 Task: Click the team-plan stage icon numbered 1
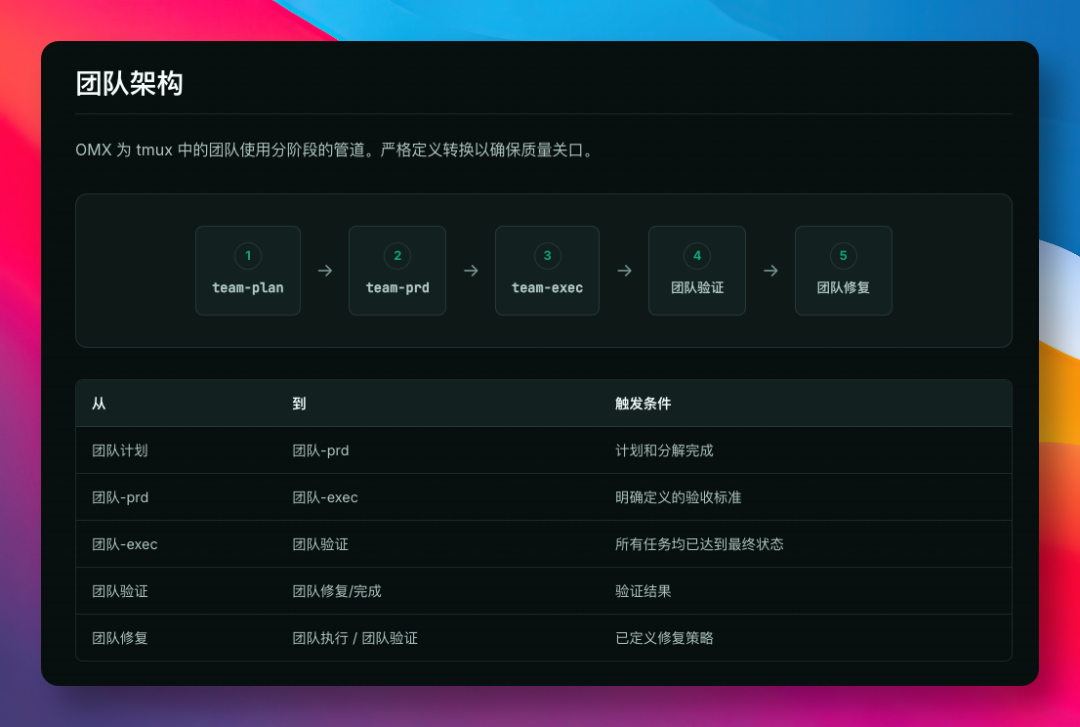[x=247, y=256]
